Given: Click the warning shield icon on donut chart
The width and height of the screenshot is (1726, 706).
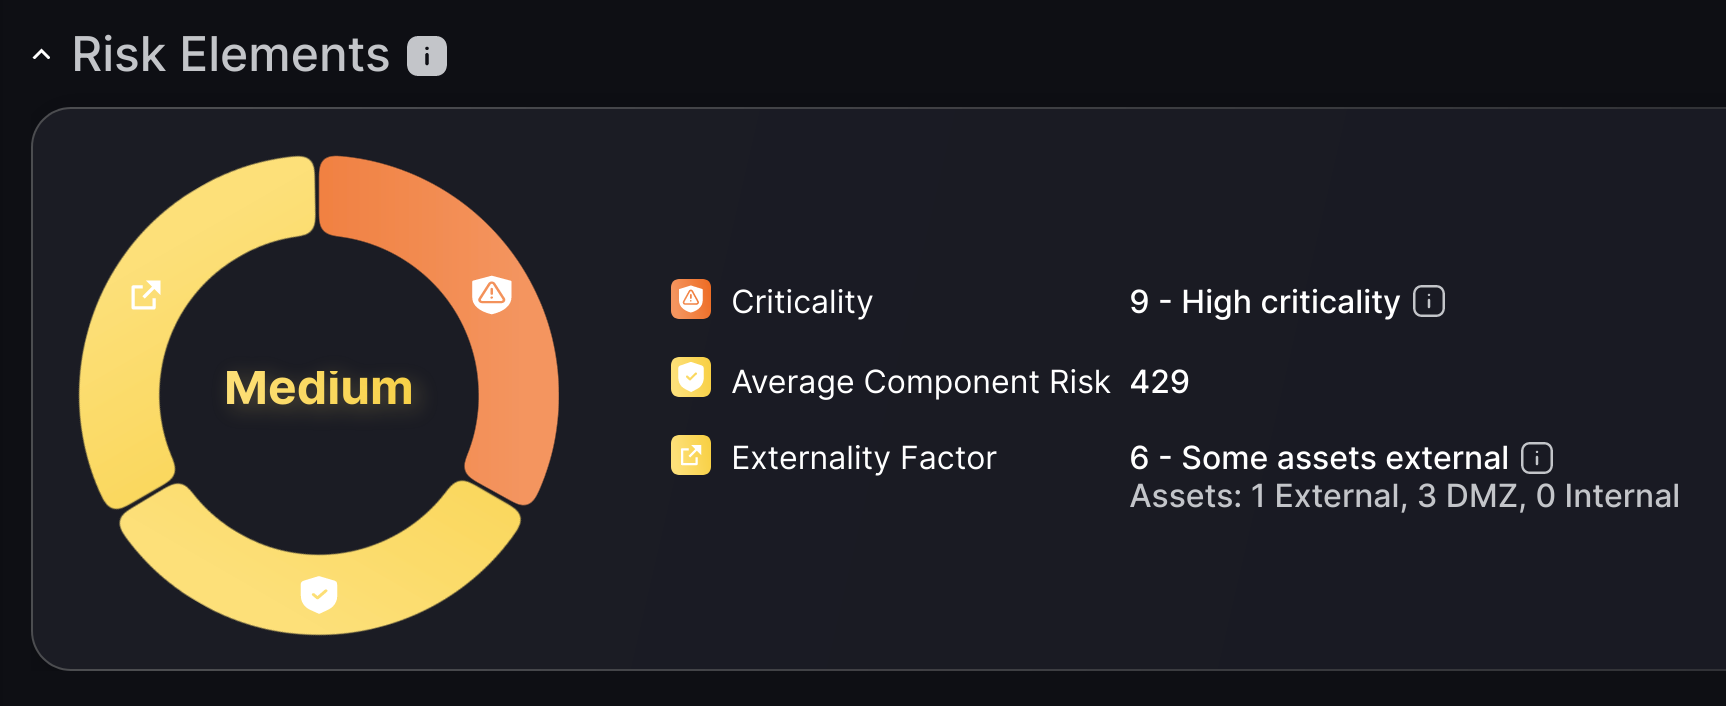Looking at the screenshot, I should click(492, 294).
